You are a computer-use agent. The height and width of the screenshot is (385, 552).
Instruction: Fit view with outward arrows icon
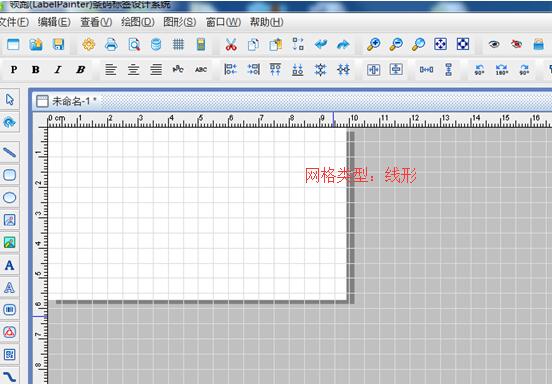(x=440, y=44)
